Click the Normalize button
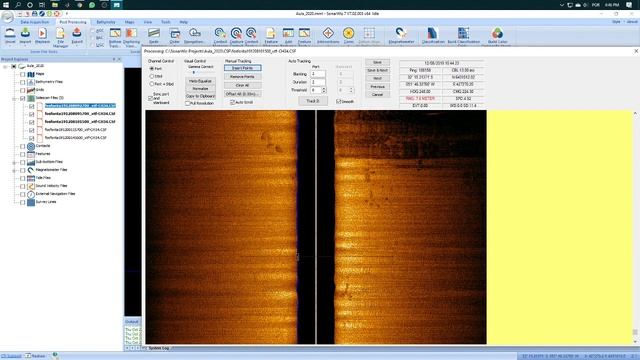This screenshot has width=640, height=360. pyautogui.click(x=200, y=89)
